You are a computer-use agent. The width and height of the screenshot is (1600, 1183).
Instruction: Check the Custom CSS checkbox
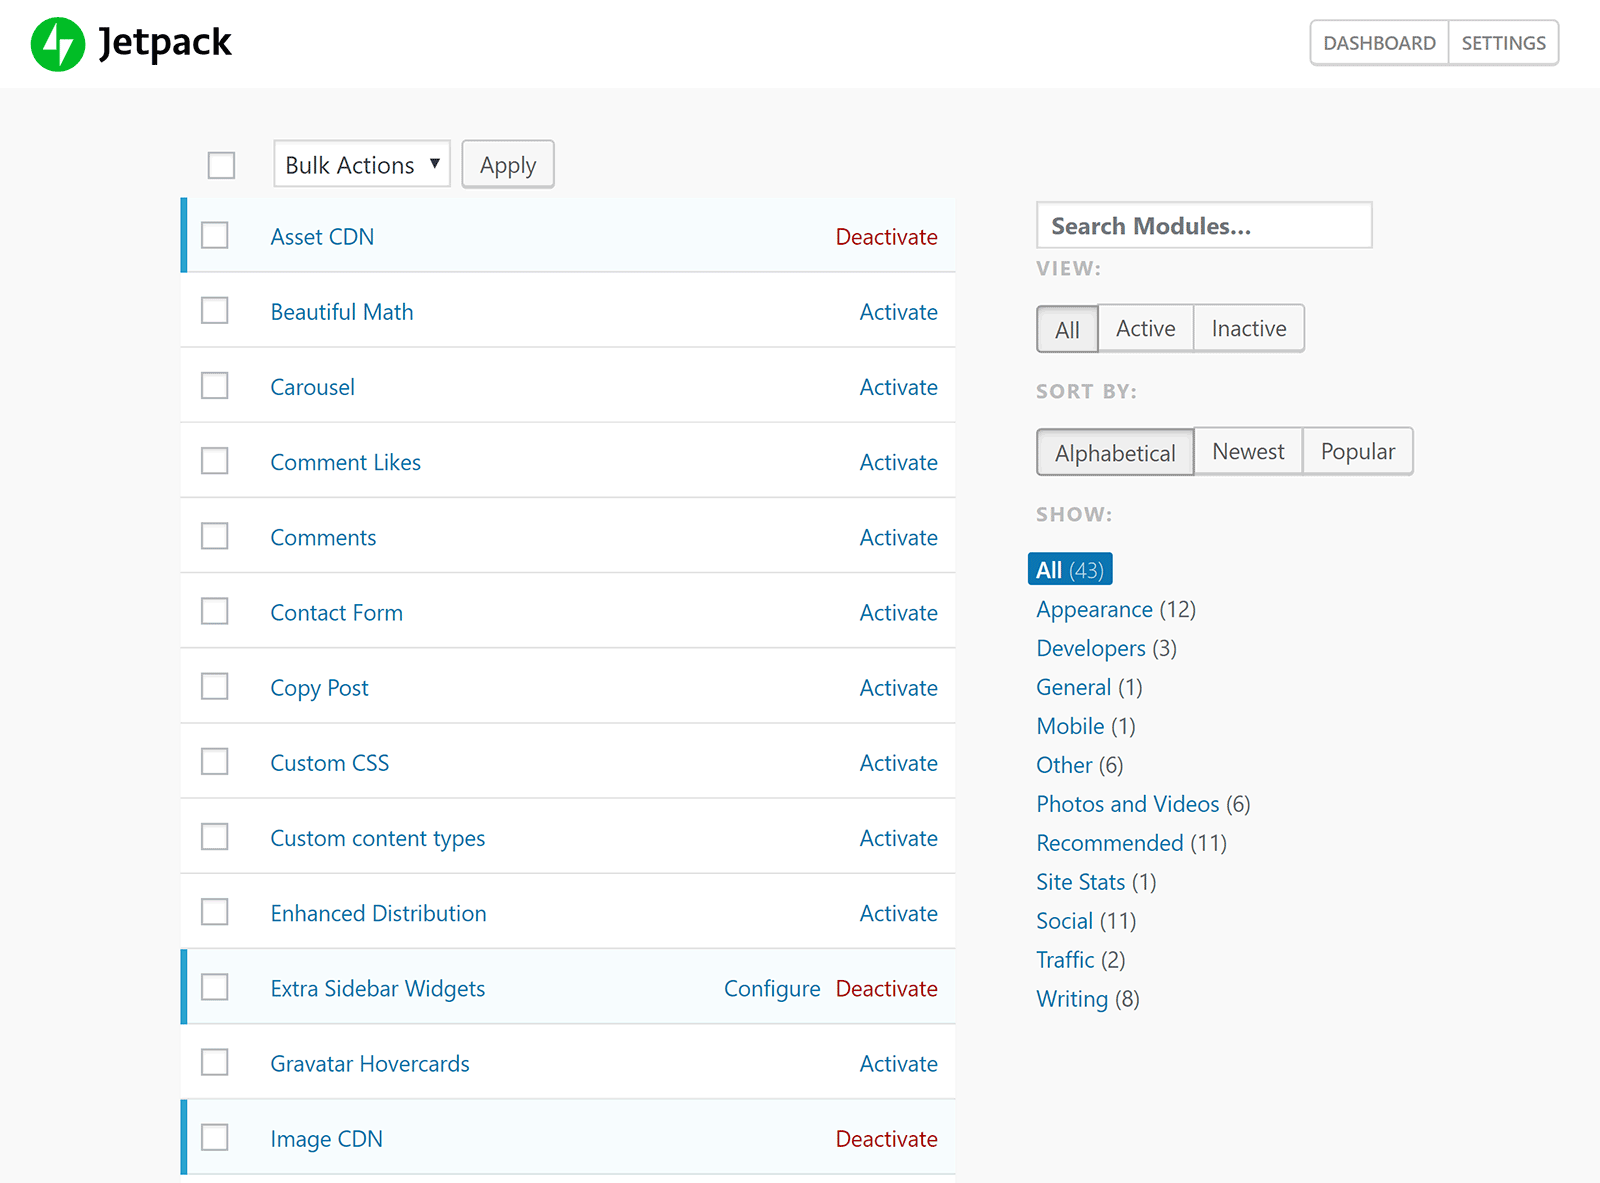[x=215, y=762]
